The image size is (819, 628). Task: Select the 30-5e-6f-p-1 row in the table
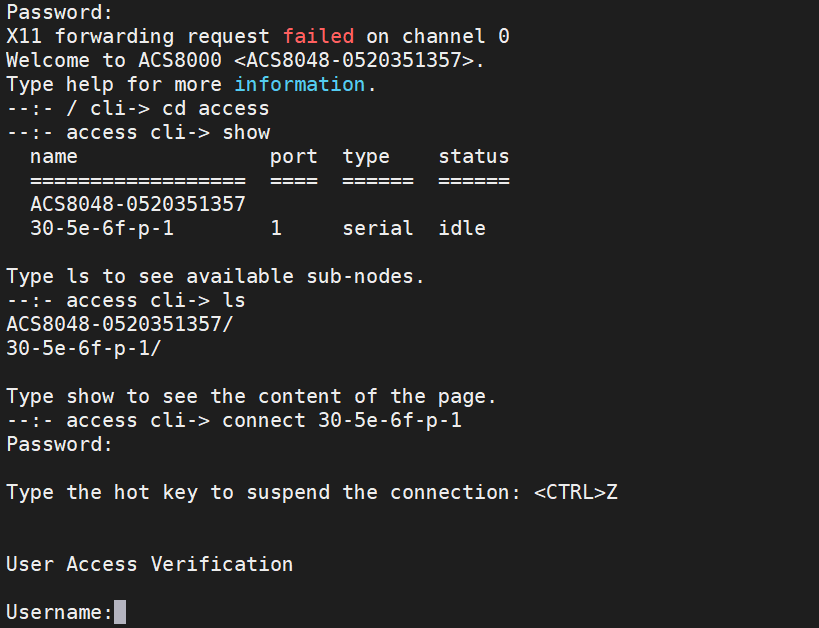click(x=102, y=228)
